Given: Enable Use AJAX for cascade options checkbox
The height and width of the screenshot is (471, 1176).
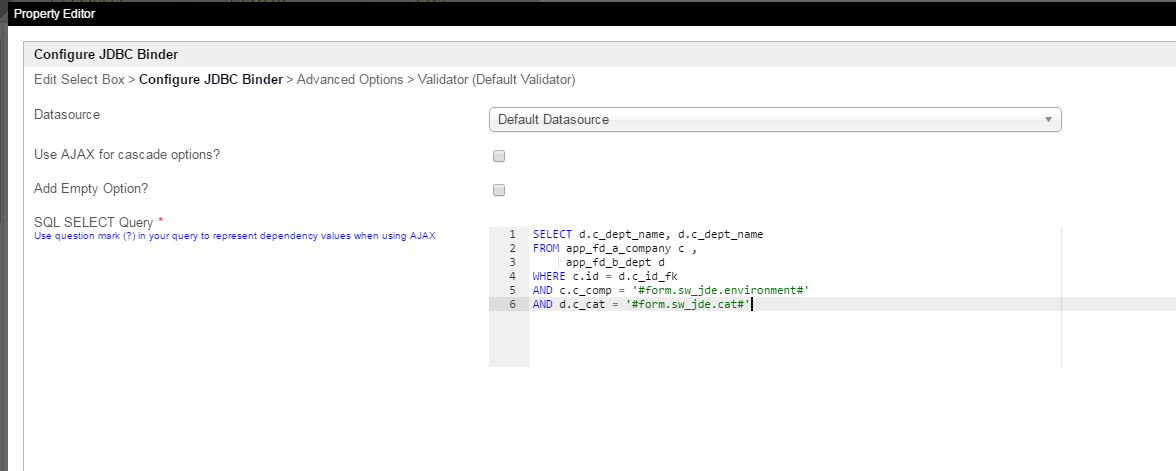Looking at the screenshot, I should (499, 156).
